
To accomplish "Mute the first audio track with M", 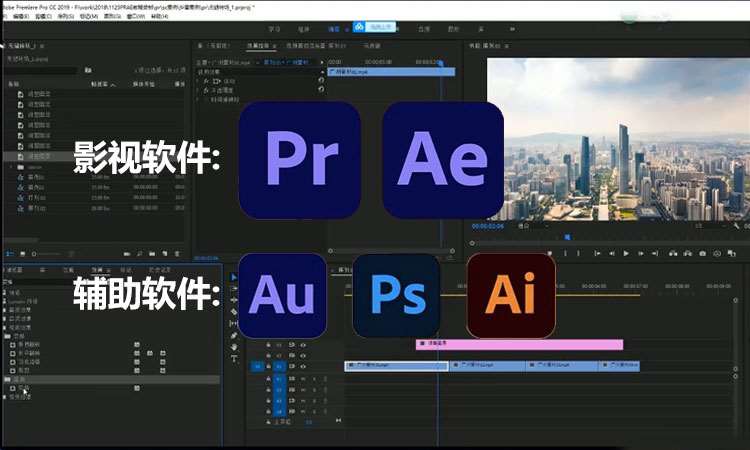I will (x=302, y=379).
